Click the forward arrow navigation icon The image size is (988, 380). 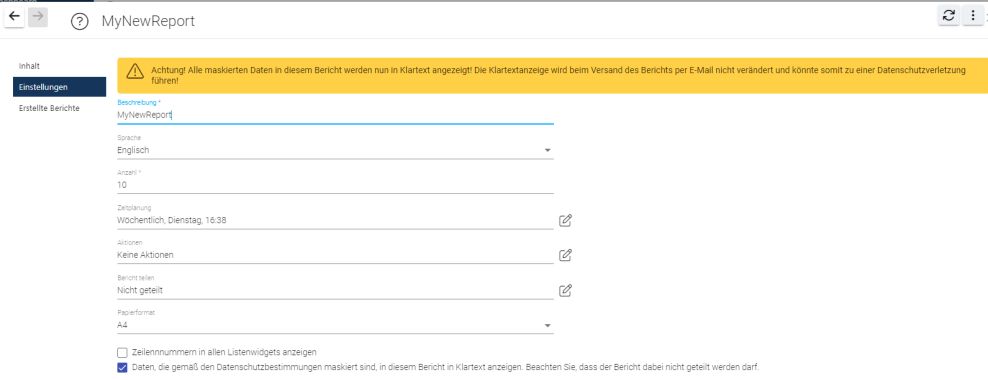38,18
